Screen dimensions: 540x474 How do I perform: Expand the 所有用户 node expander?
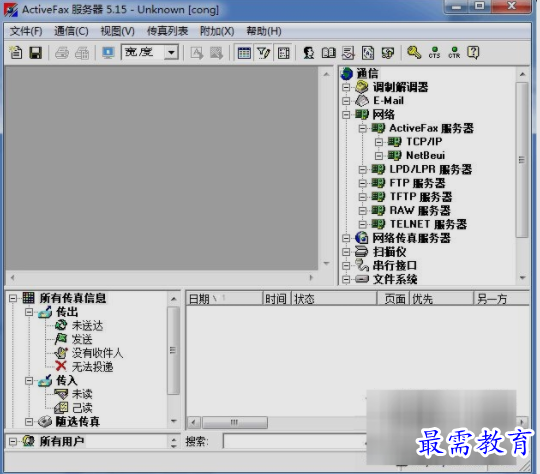13,441
